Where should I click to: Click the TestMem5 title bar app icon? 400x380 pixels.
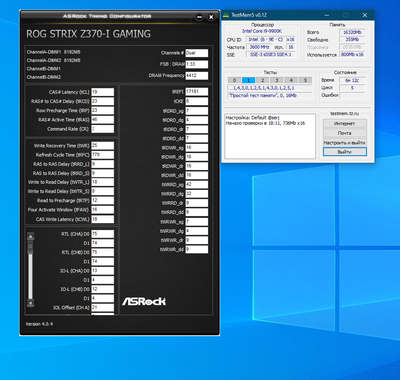point(226,15)
